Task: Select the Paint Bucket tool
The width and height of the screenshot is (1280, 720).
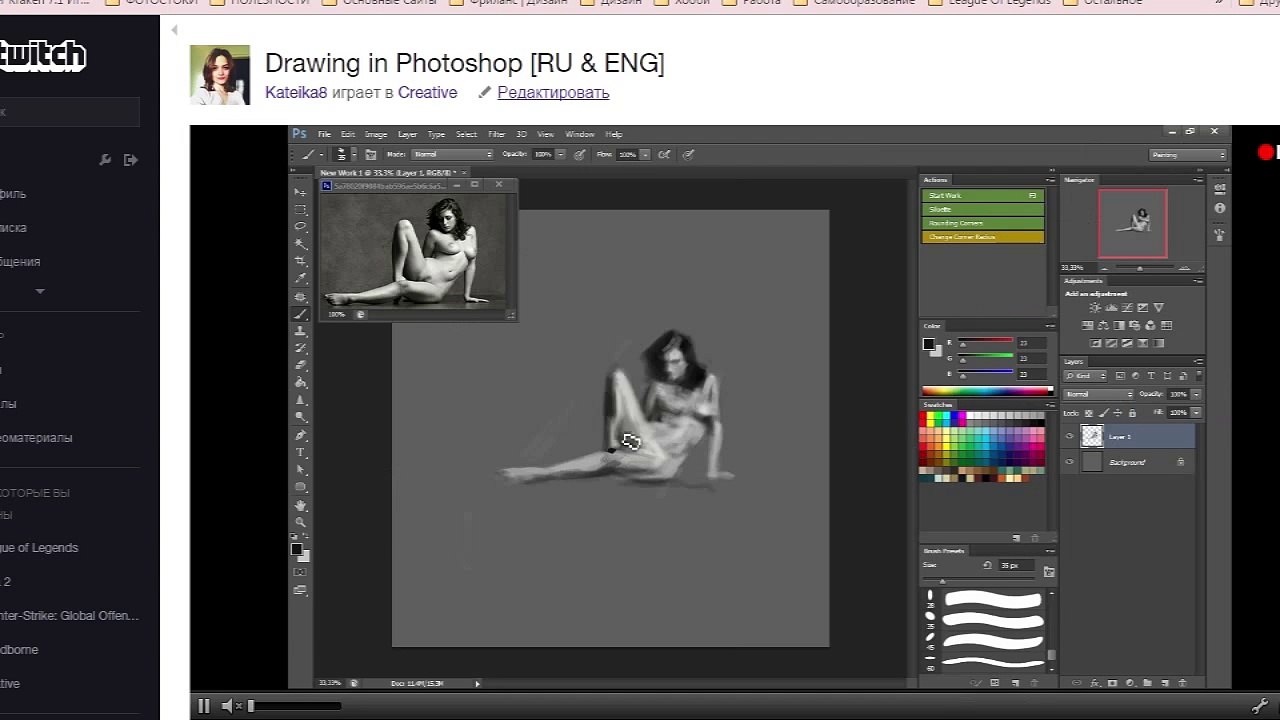Action: tap(300, 382)
